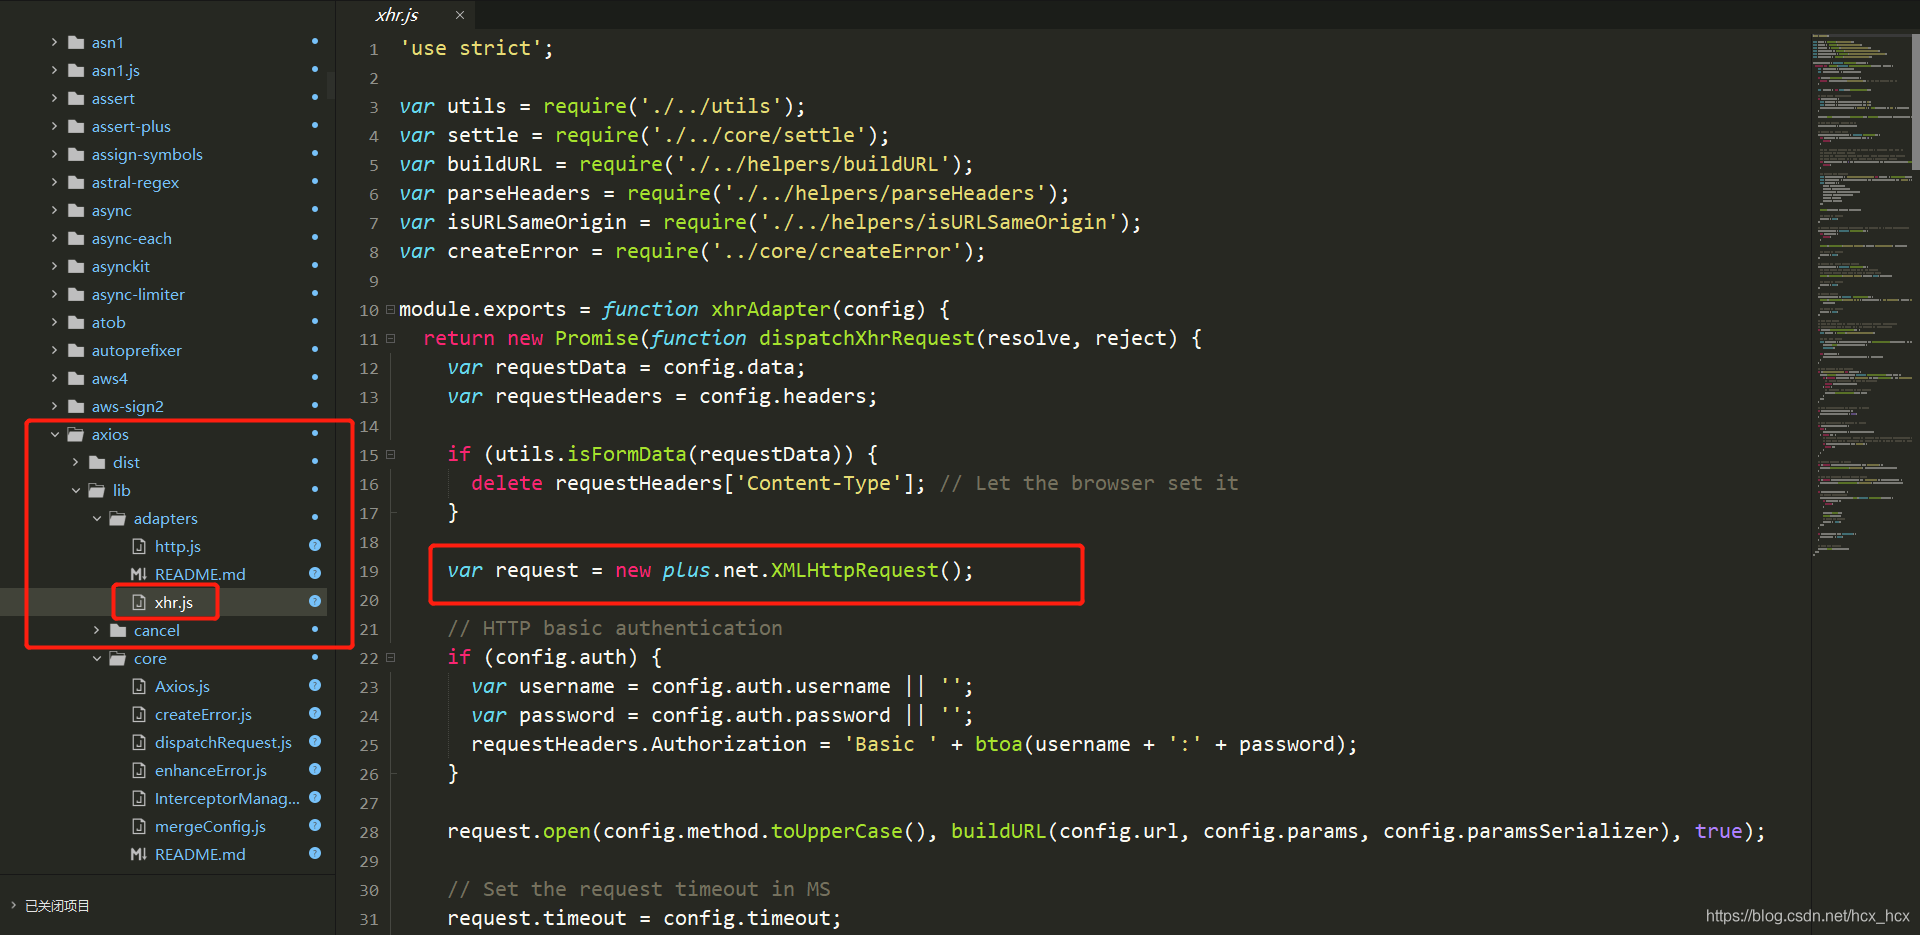
Task: Click the createError.js file icon
Action: tap(139, 714)
